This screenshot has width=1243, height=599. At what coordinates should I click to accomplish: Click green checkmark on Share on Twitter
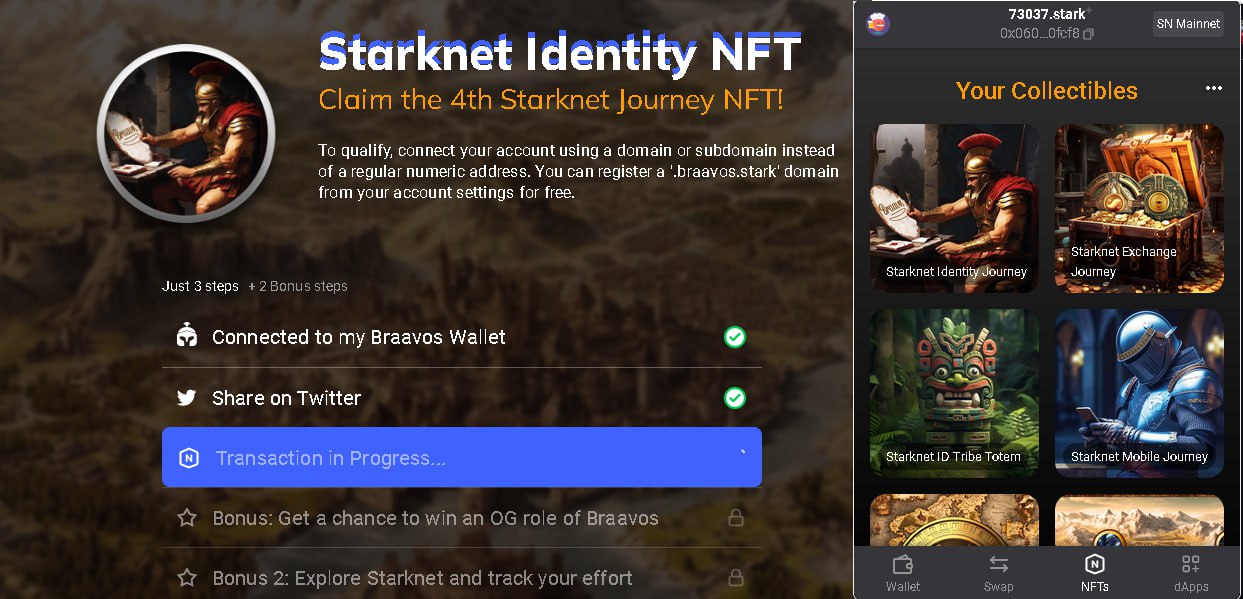pos(734,398)
